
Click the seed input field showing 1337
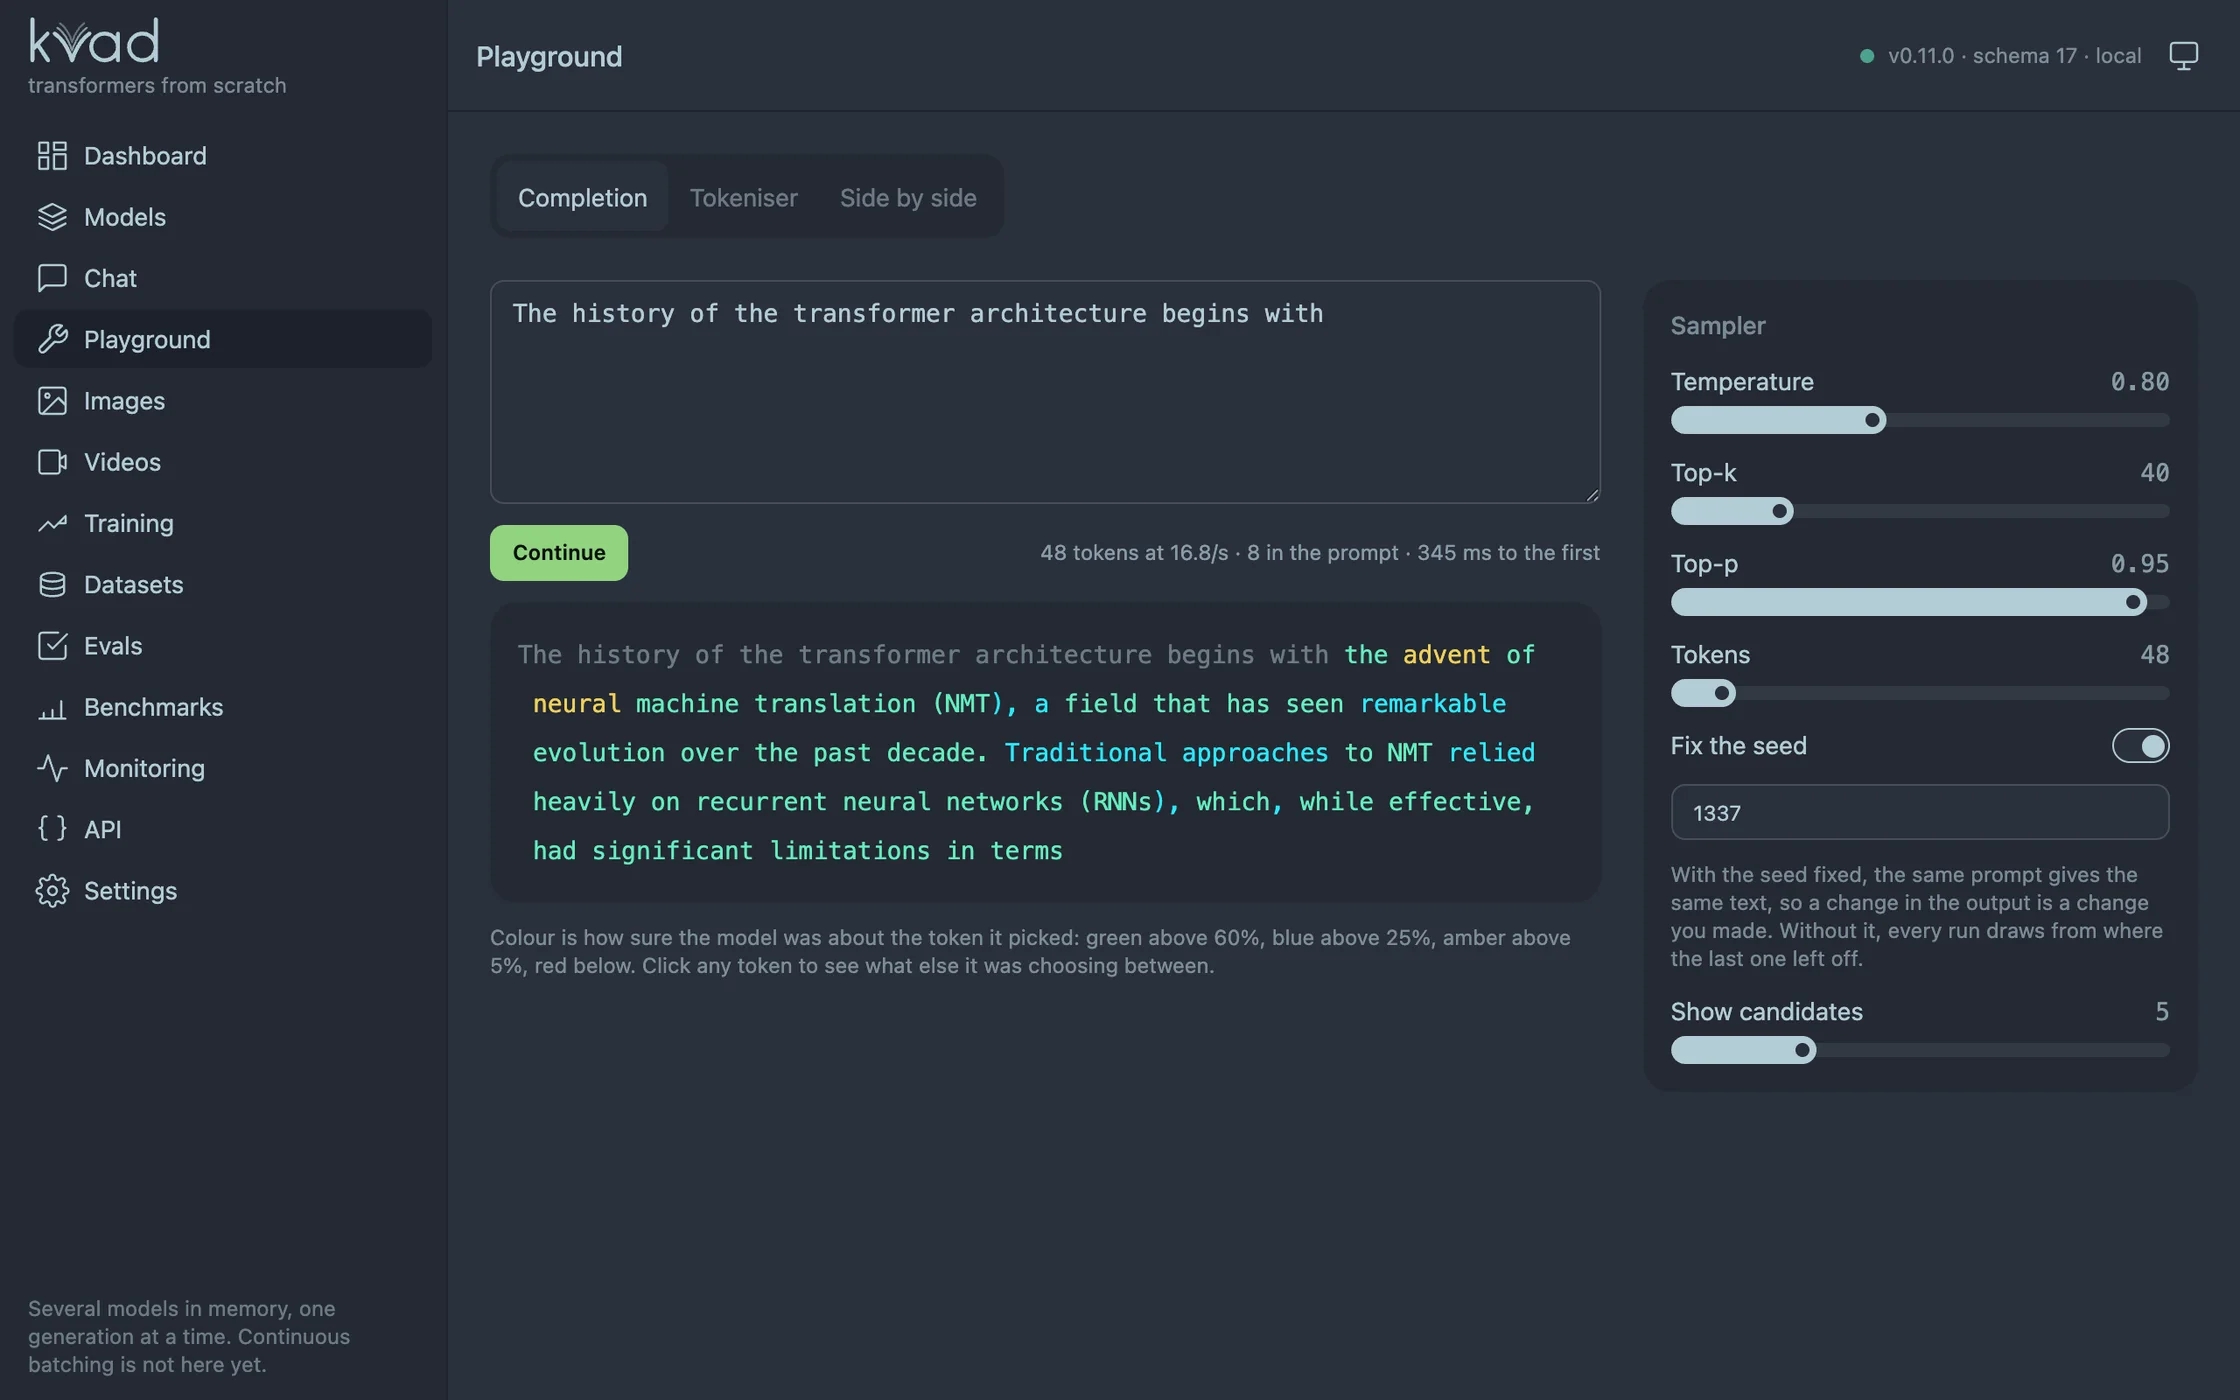[1919, 812]
